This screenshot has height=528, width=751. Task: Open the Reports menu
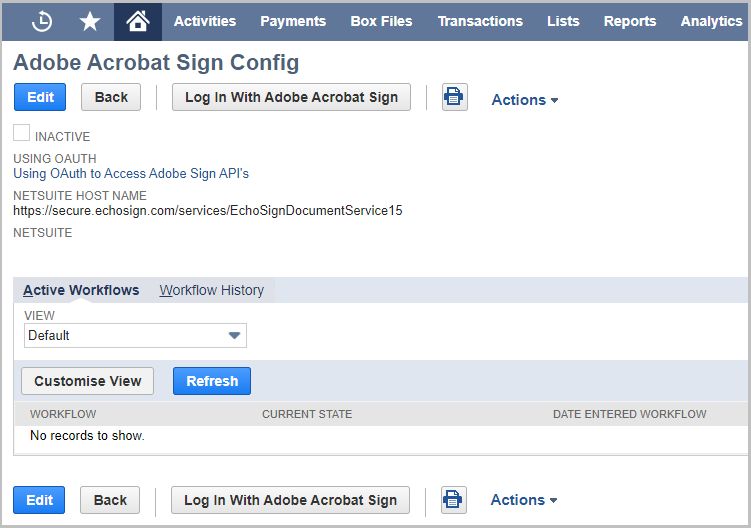click(x=630, y=22)
